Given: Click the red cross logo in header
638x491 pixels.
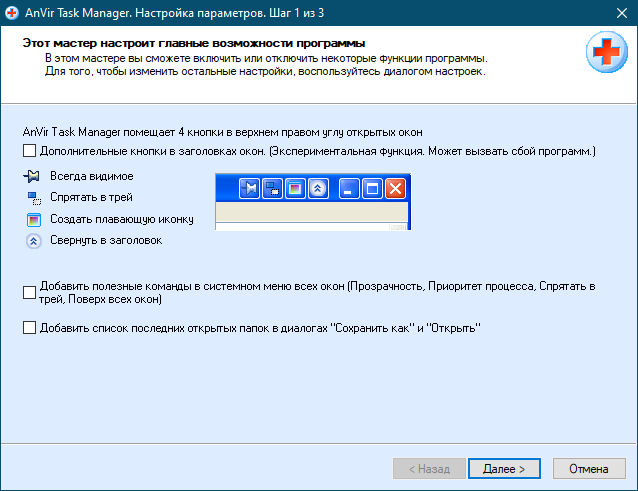Looking at the screenshot, I should (606, 52).
